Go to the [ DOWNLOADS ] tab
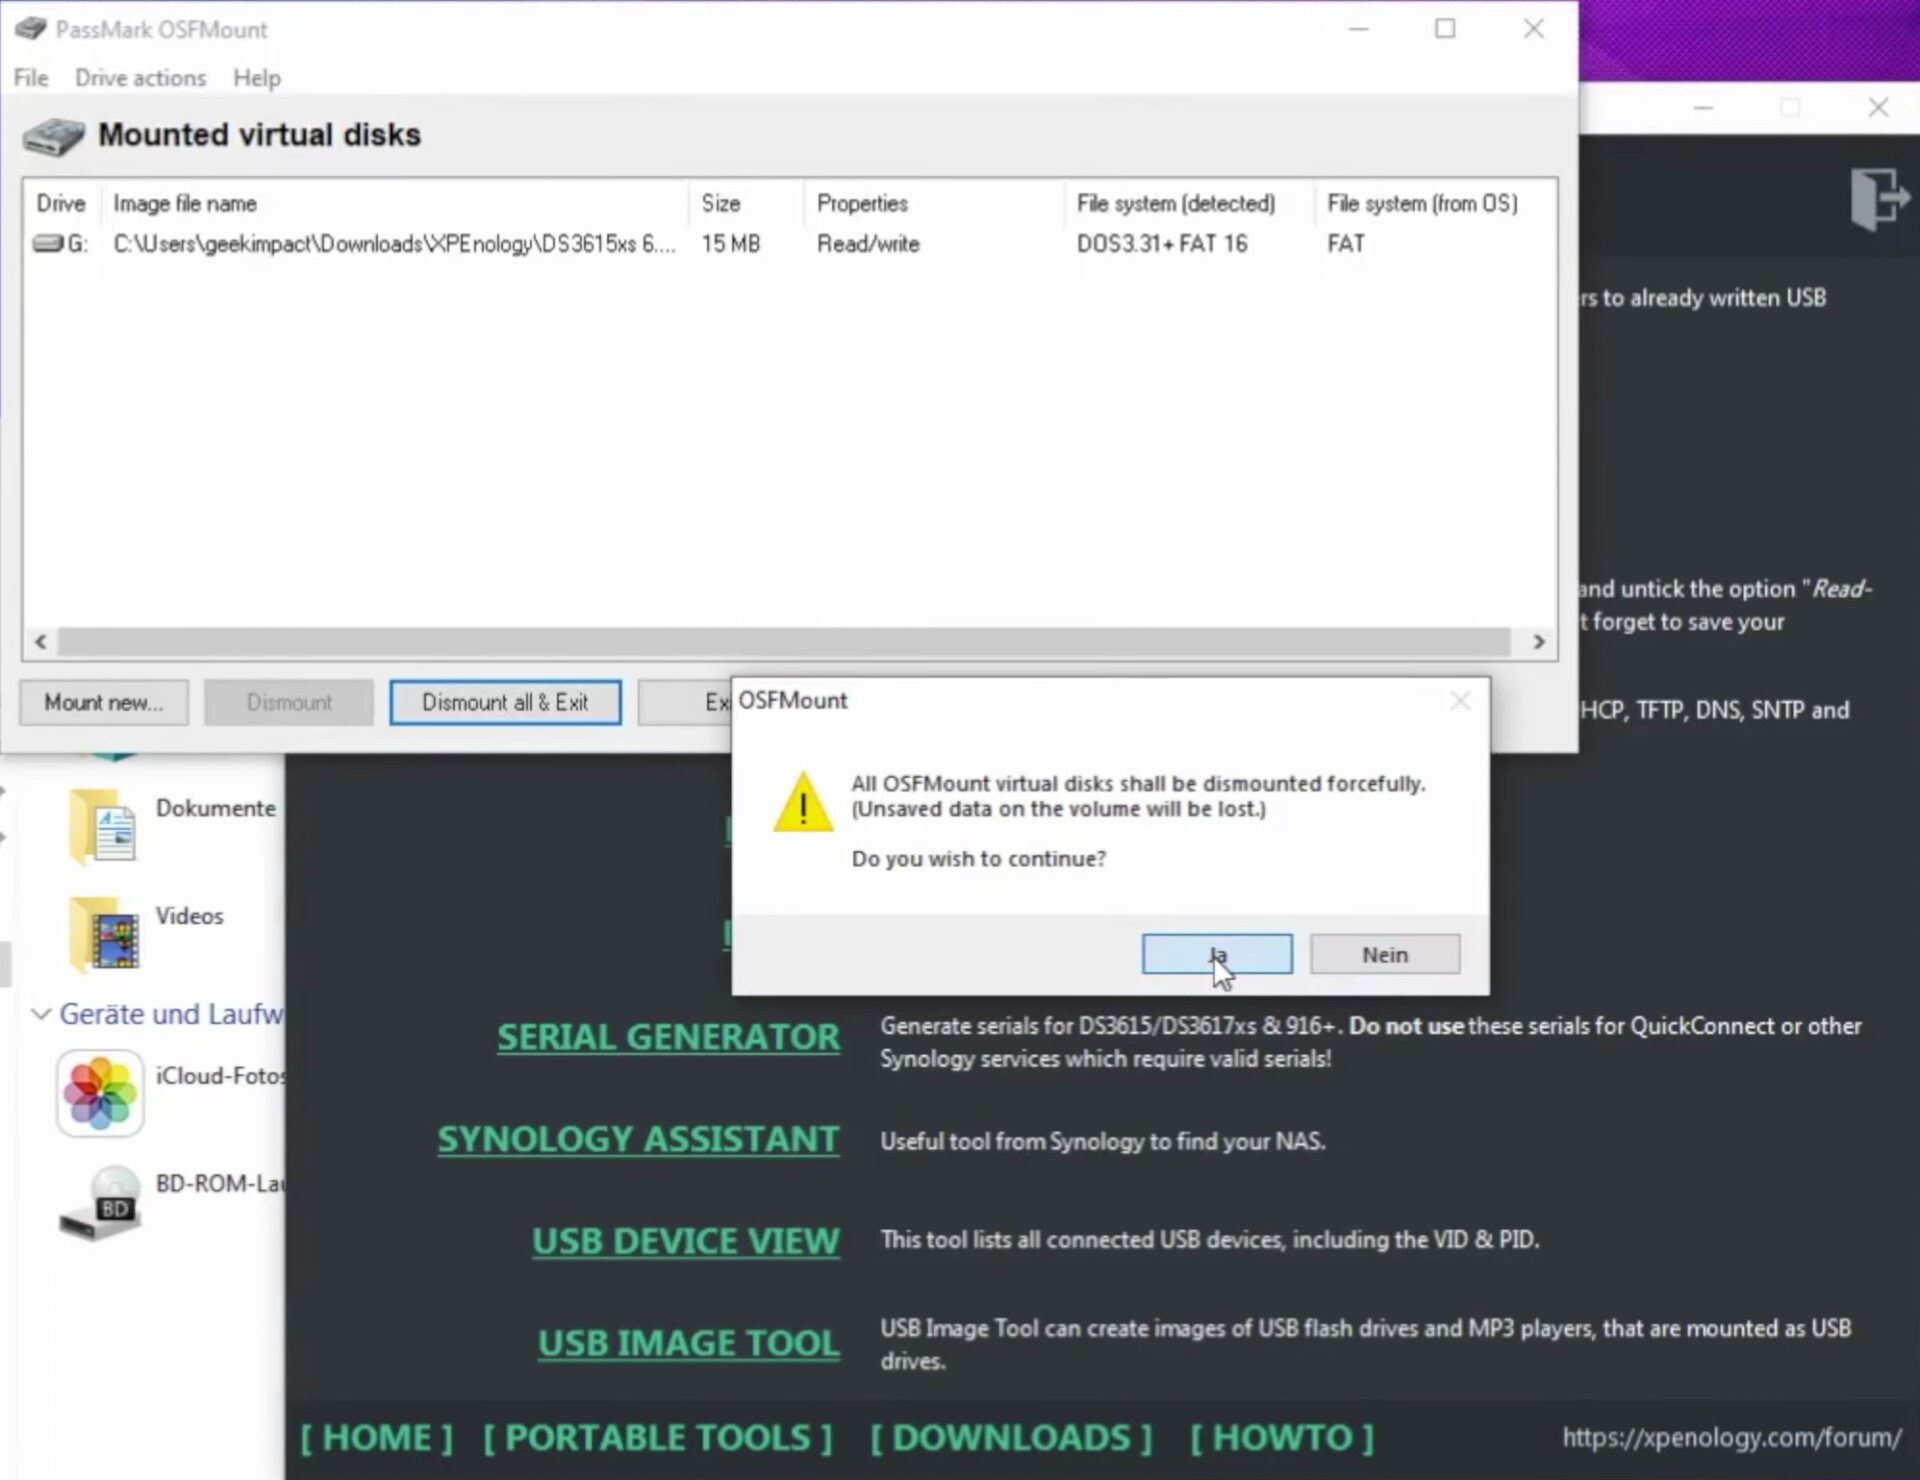1920x1480 pixels. coord(1011,1437)
